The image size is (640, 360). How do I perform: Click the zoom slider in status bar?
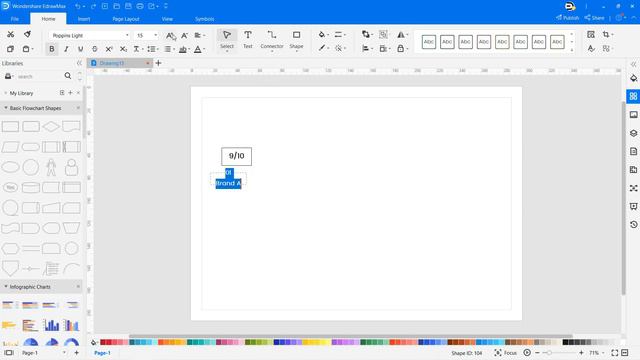click(x=559, y=353)
